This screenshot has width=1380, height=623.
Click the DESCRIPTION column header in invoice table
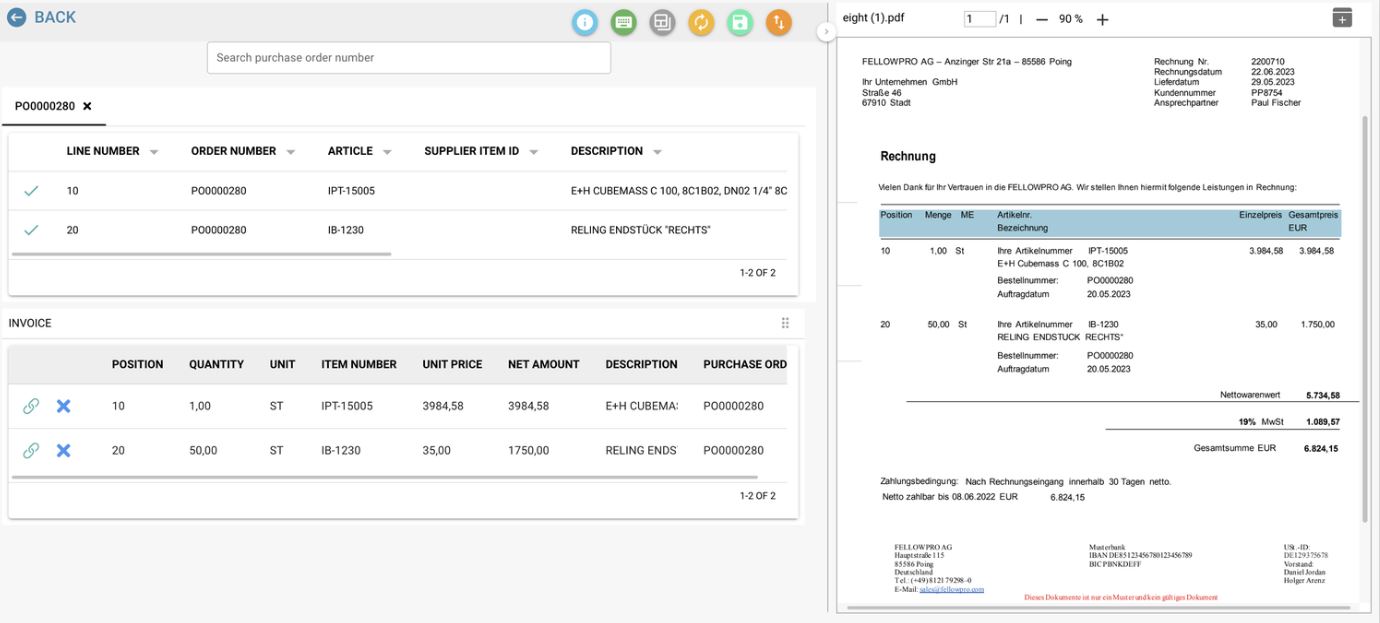pyautogui.click(x=642, y=365)
